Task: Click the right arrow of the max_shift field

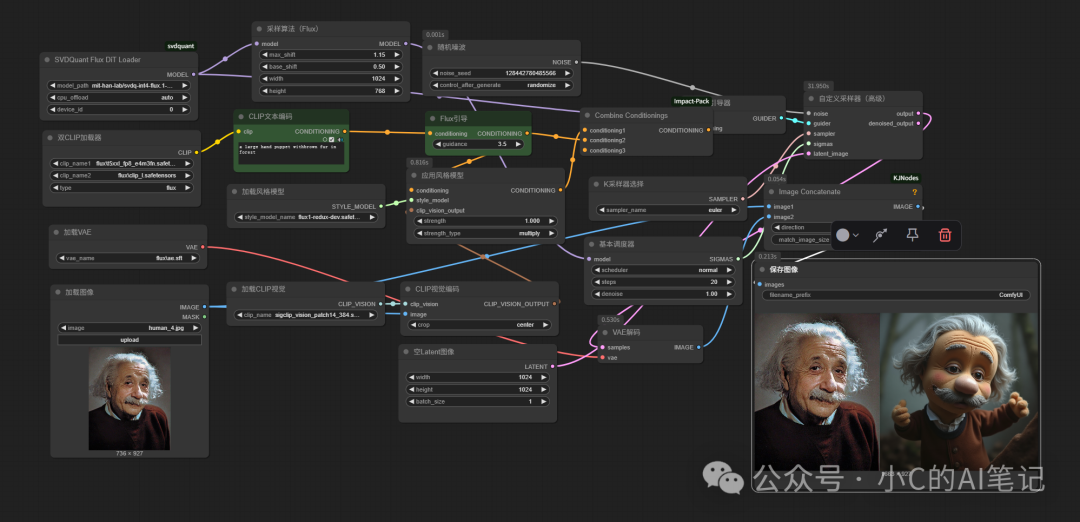Action: pyautogui.click(x=397, y=55)
